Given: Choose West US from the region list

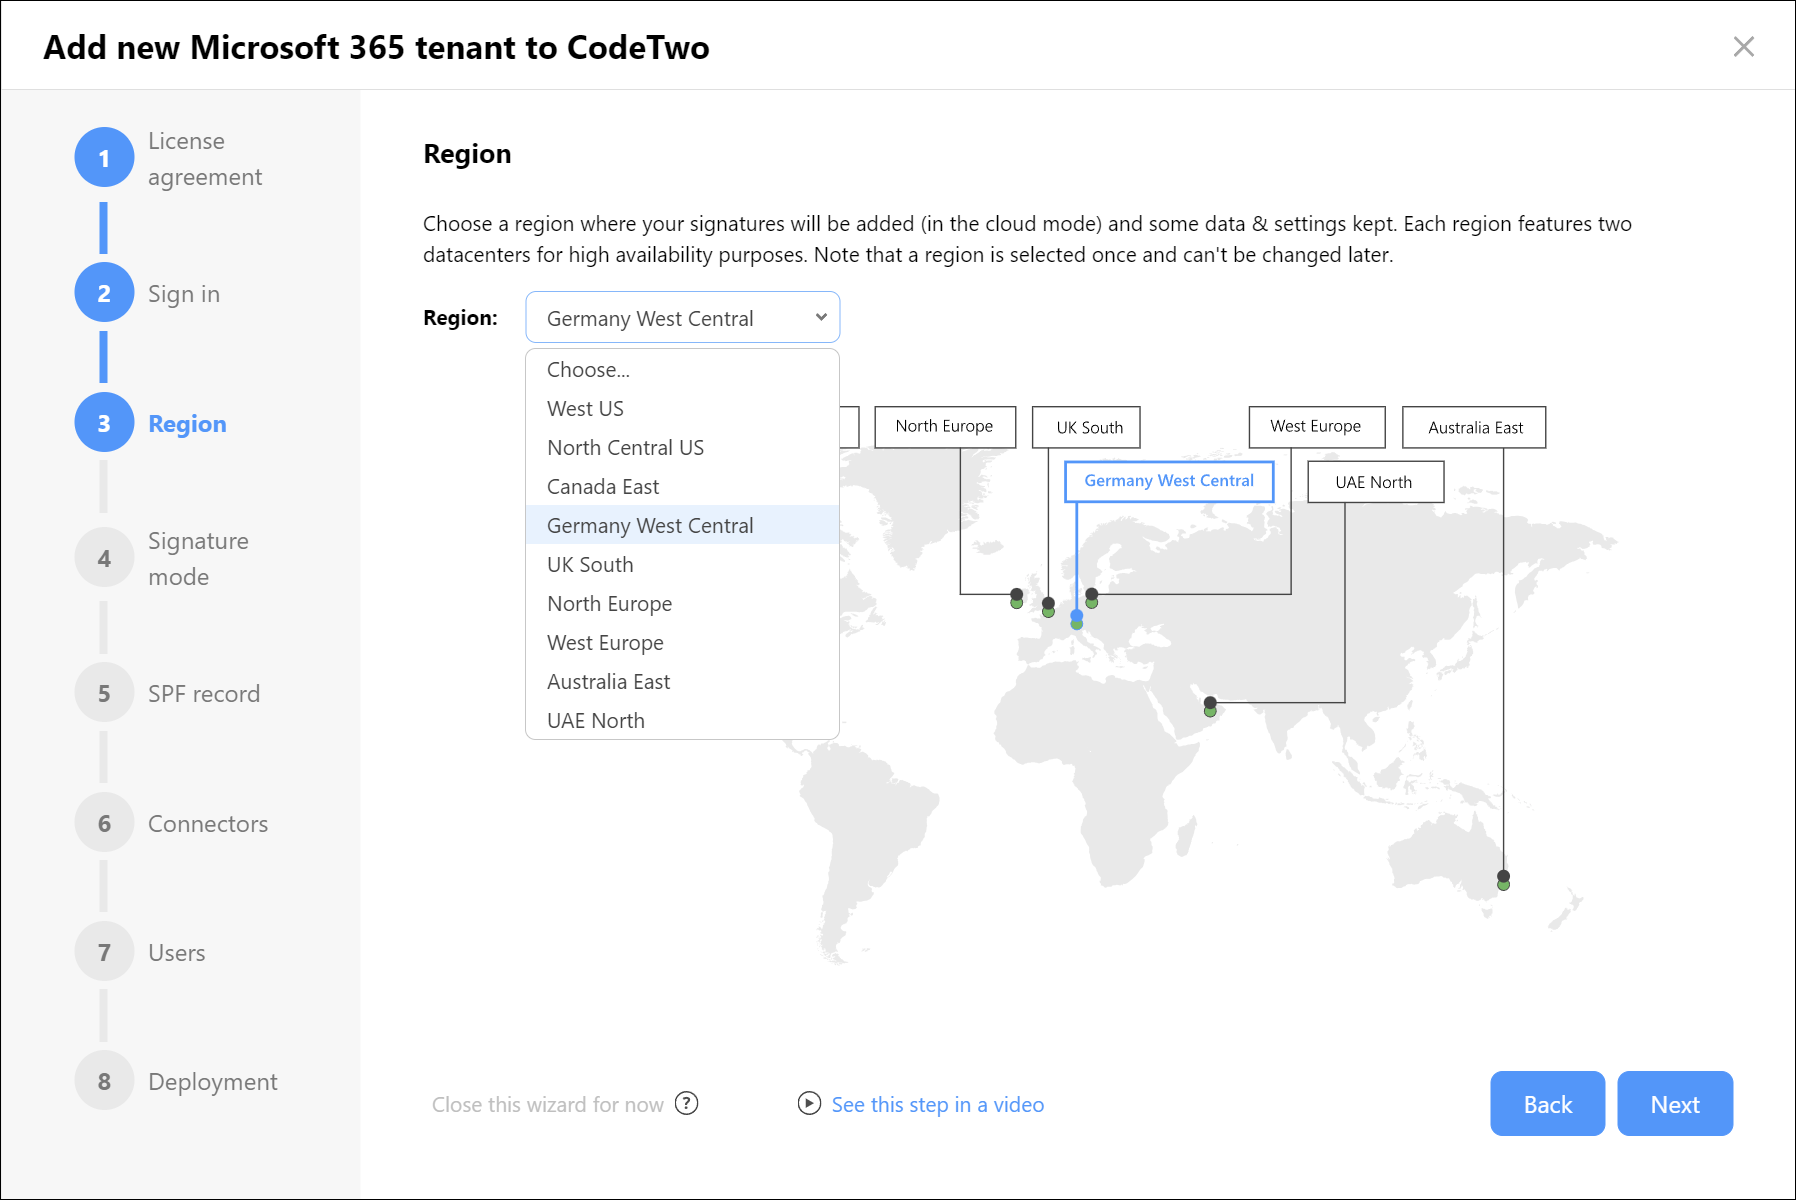Looking at the screenshot, I should click(682, 408).
